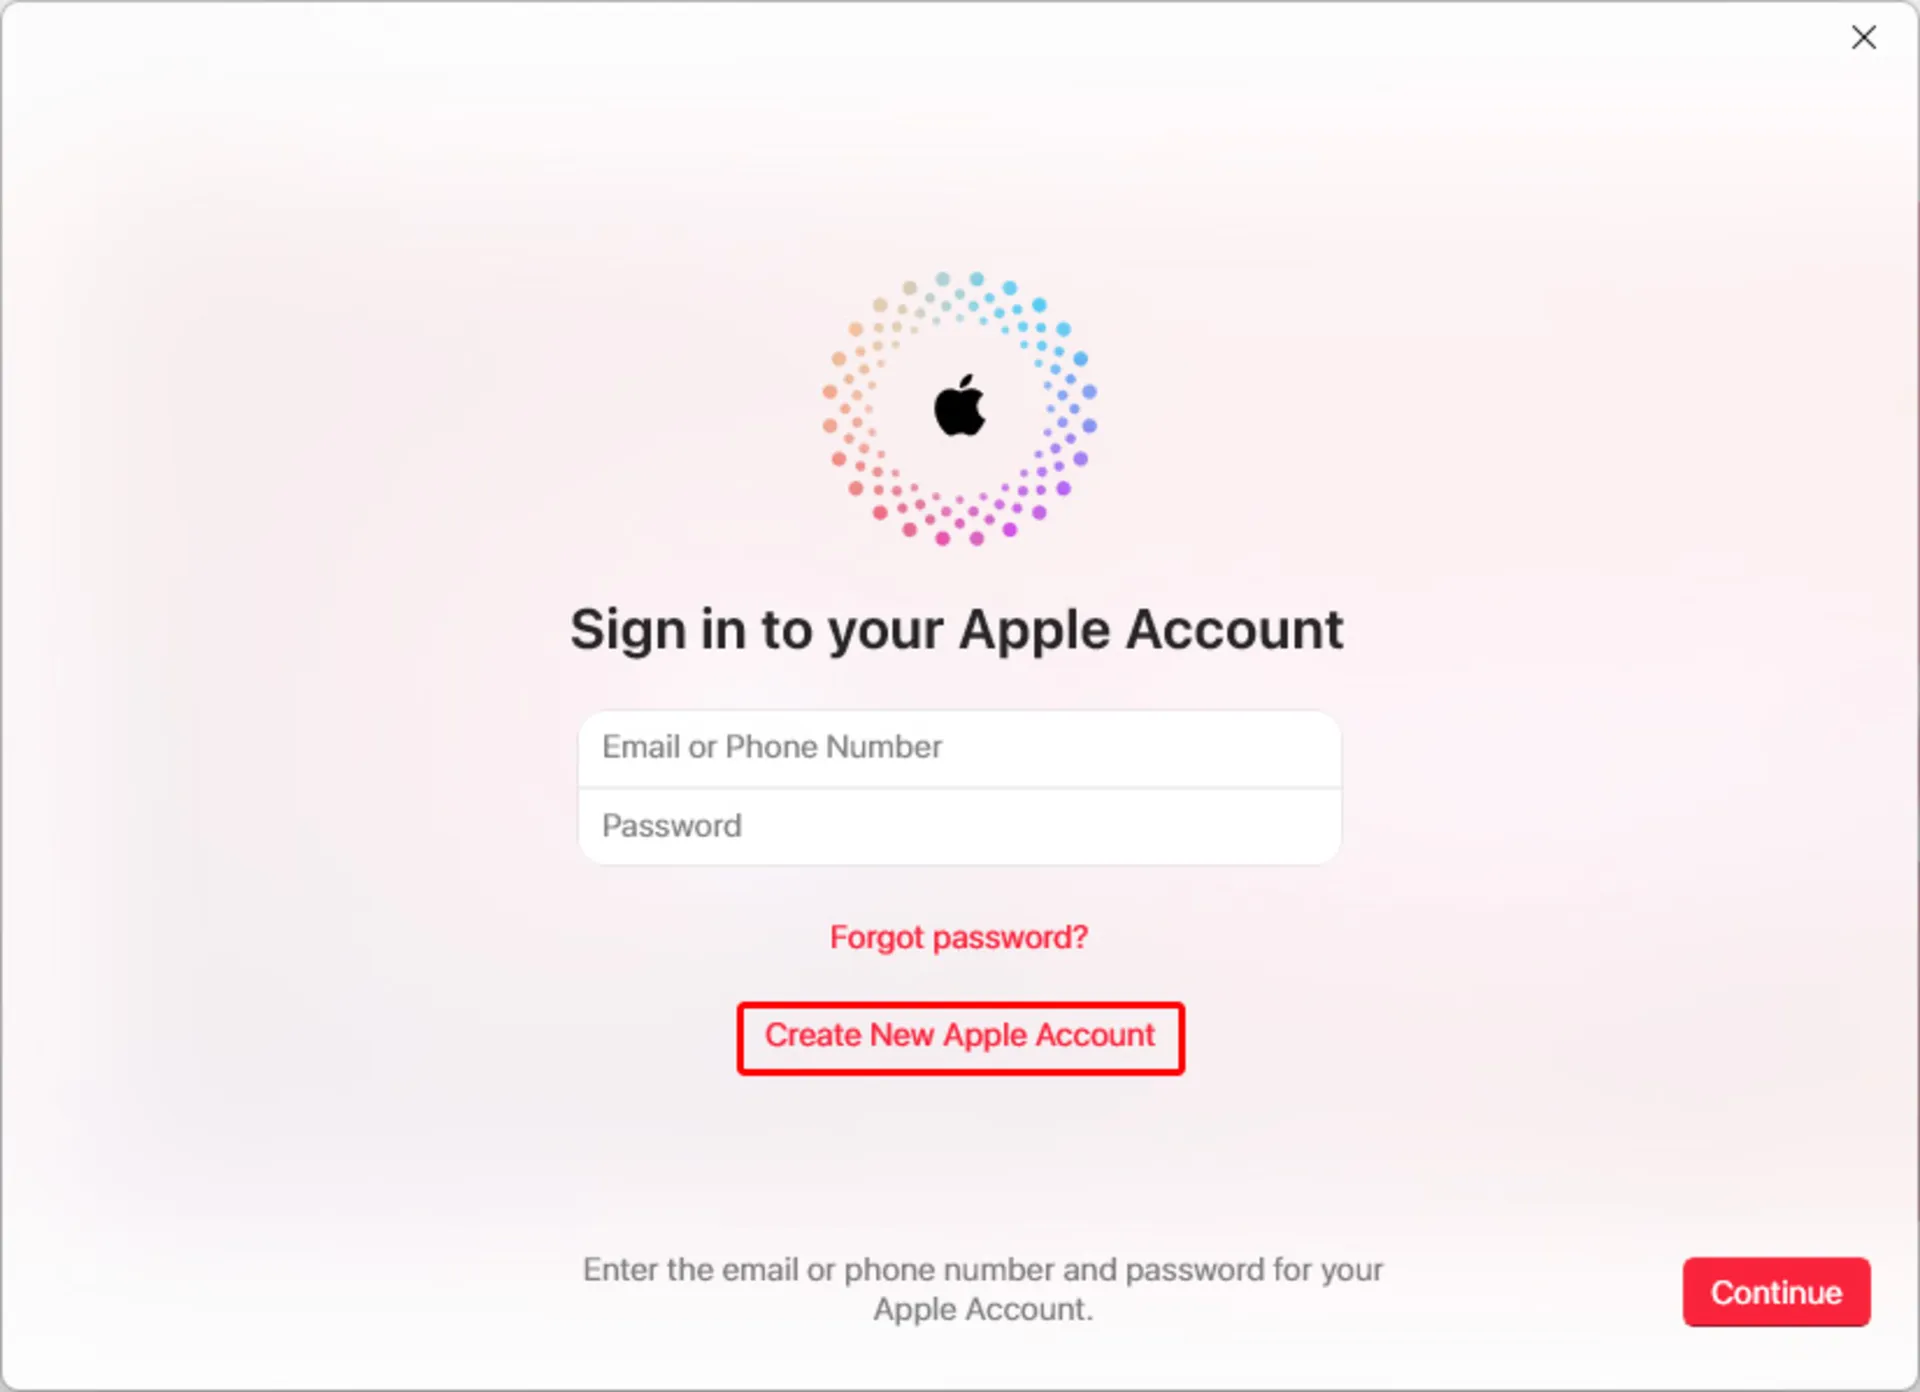The image size is (1920, 1392).
Task: Open the Forgot password? link
Action: 958,938
